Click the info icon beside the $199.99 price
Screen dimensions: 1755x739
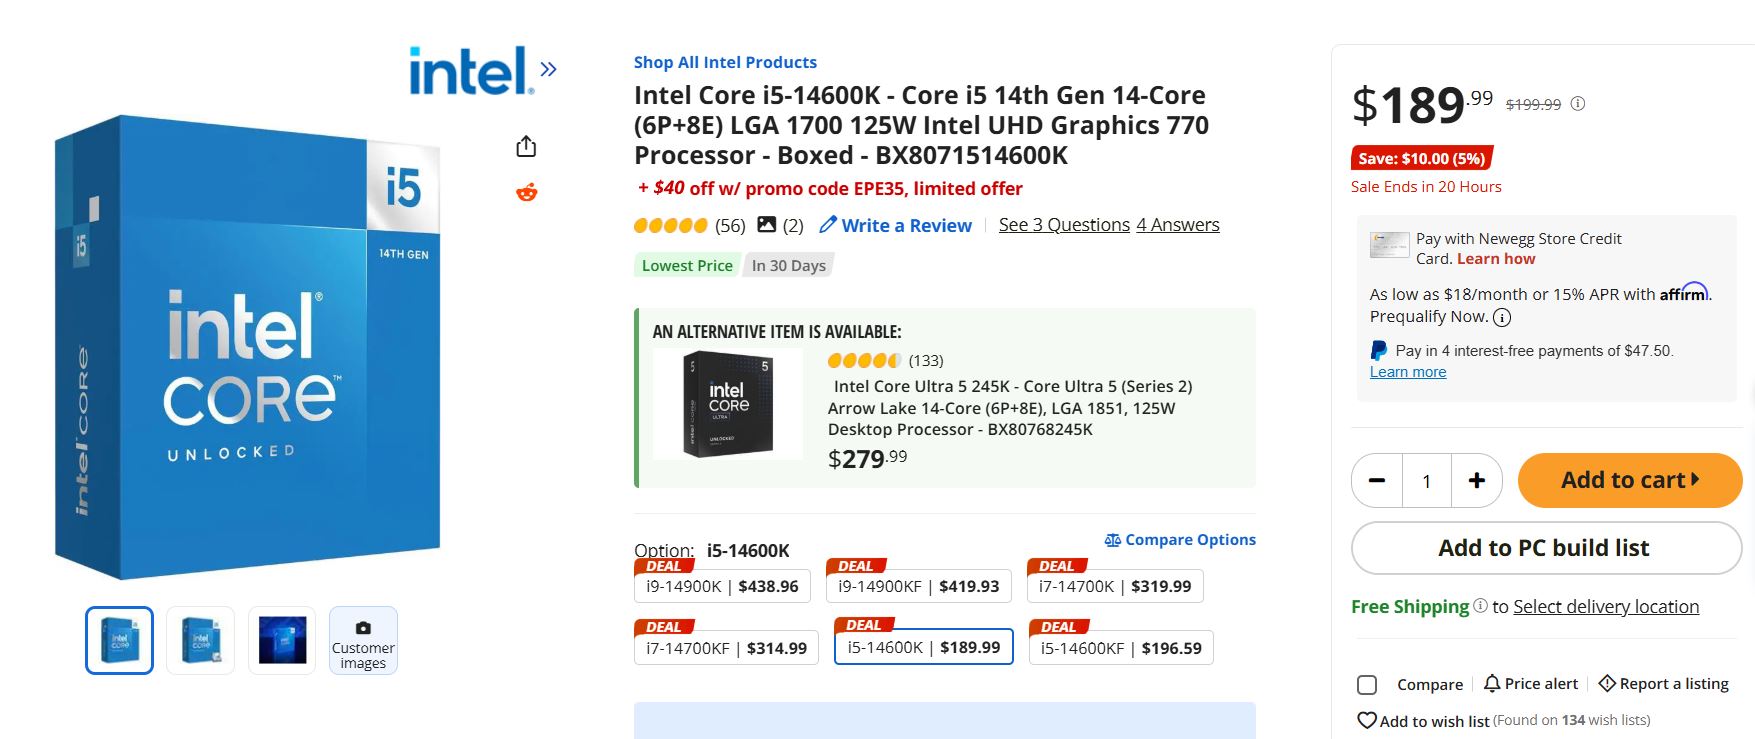click(1579, 103)
